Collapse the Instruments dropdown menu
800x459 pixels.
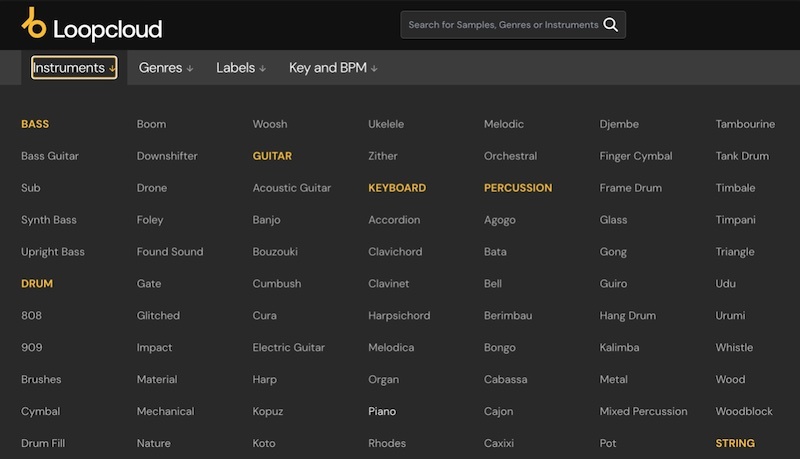coord(74,68)
